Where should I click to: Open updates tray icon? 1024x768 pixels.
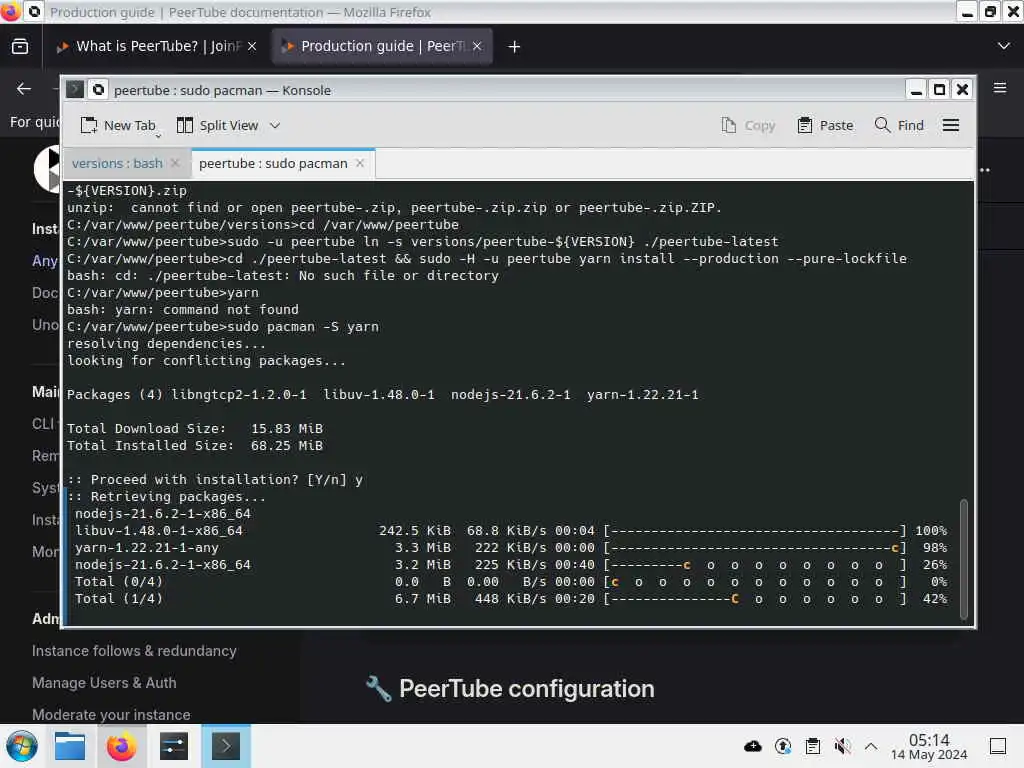click(783, 746)
